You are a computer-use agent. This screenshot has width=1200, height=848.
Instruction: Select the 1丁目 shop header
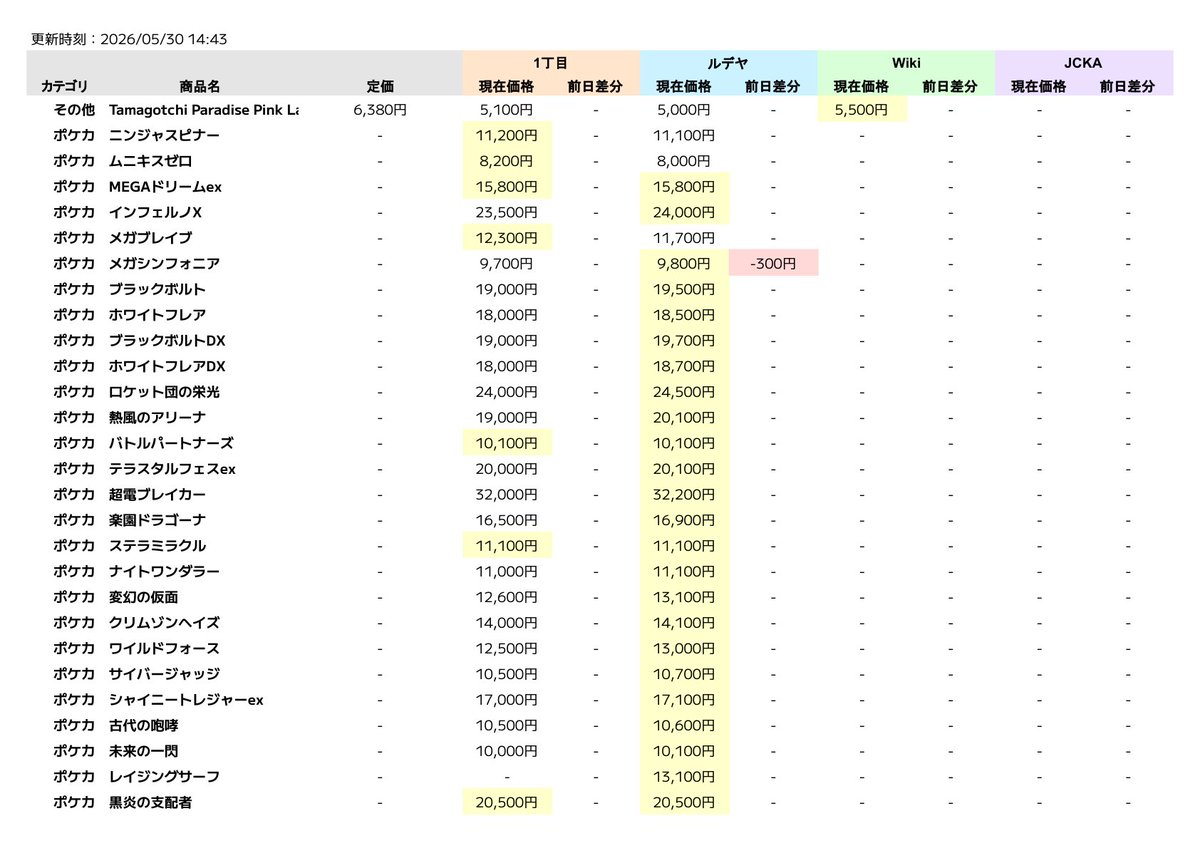551,63
